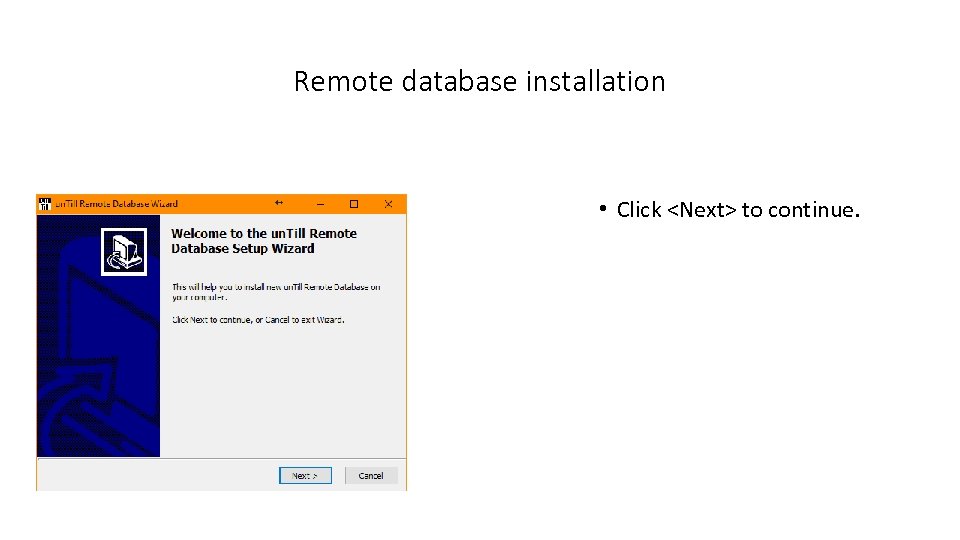Maximize the Remote Database Wizard window
The image size is (960, 540).
pyautogui.click(x=353, y=204)
